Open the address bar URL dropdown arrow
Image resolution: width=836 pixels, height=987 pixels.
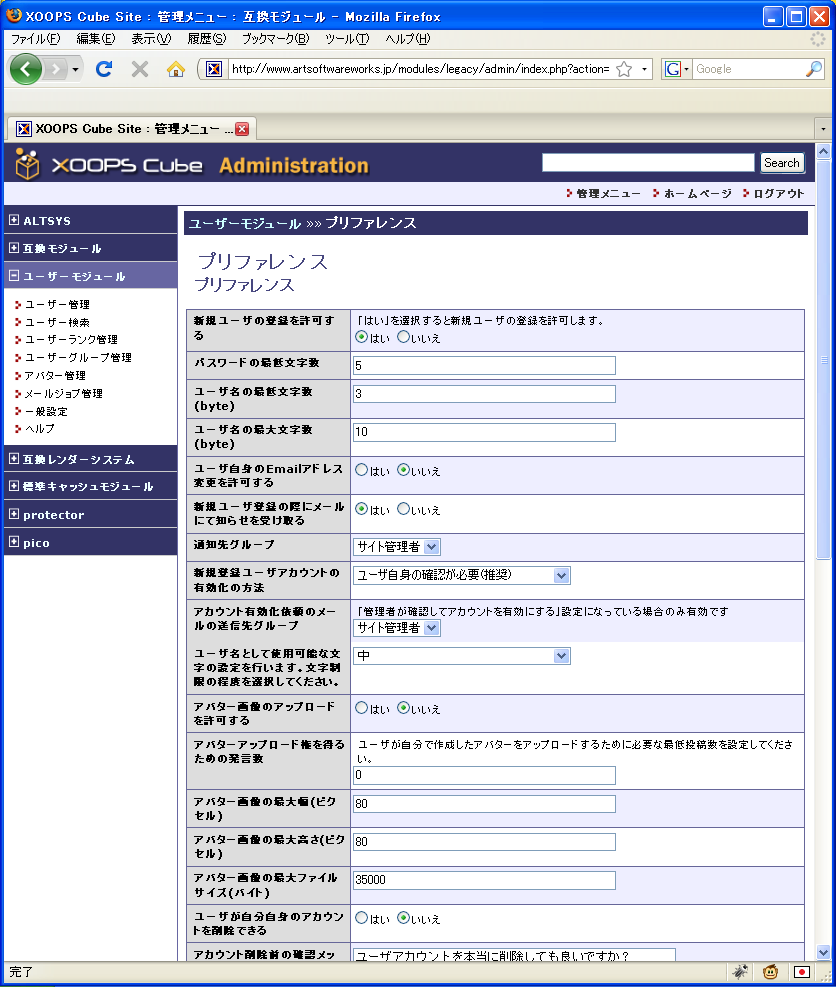coord(644,69)
